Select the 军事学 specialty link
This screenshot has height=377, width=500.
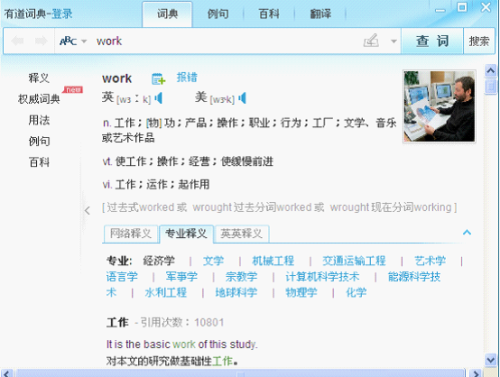182,277
